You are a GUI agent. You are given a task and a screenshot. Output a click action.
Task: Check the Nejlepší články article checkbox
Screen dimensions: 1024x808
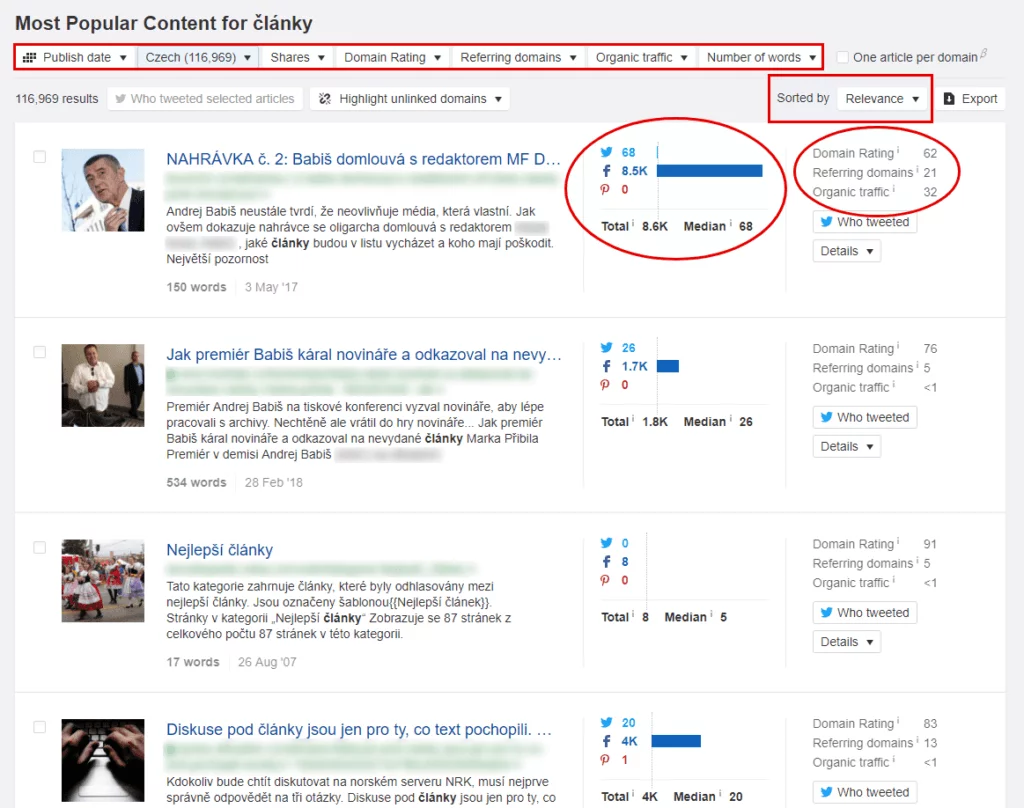(x=40, y=547)
